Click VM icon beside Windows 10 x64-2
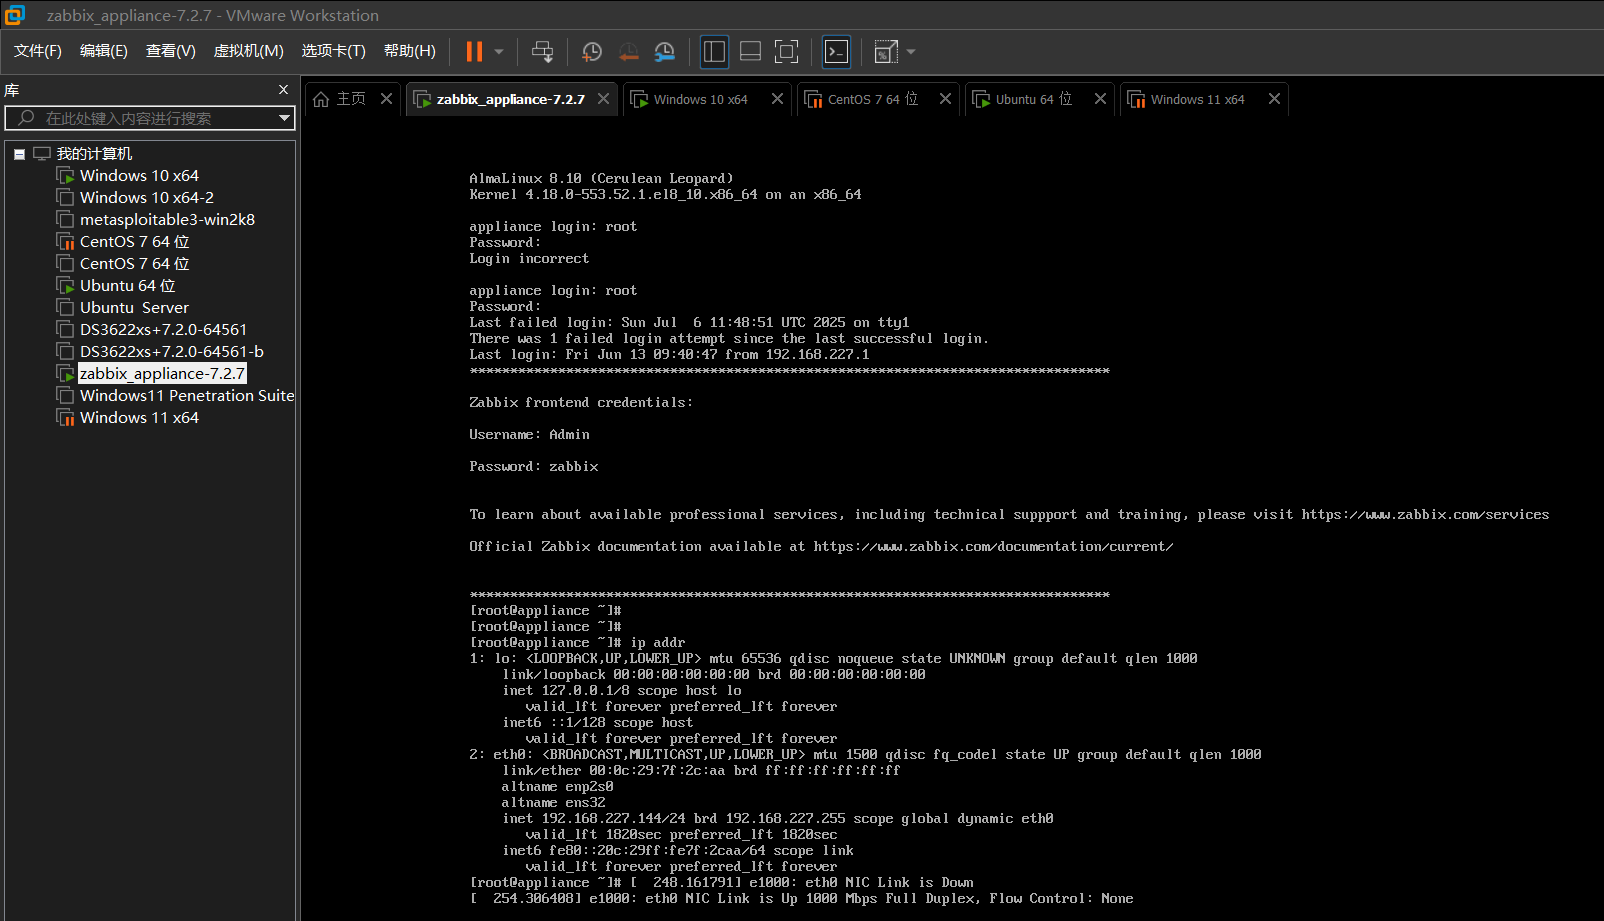Screen dimensions: 1604x921 click(65, 198)
